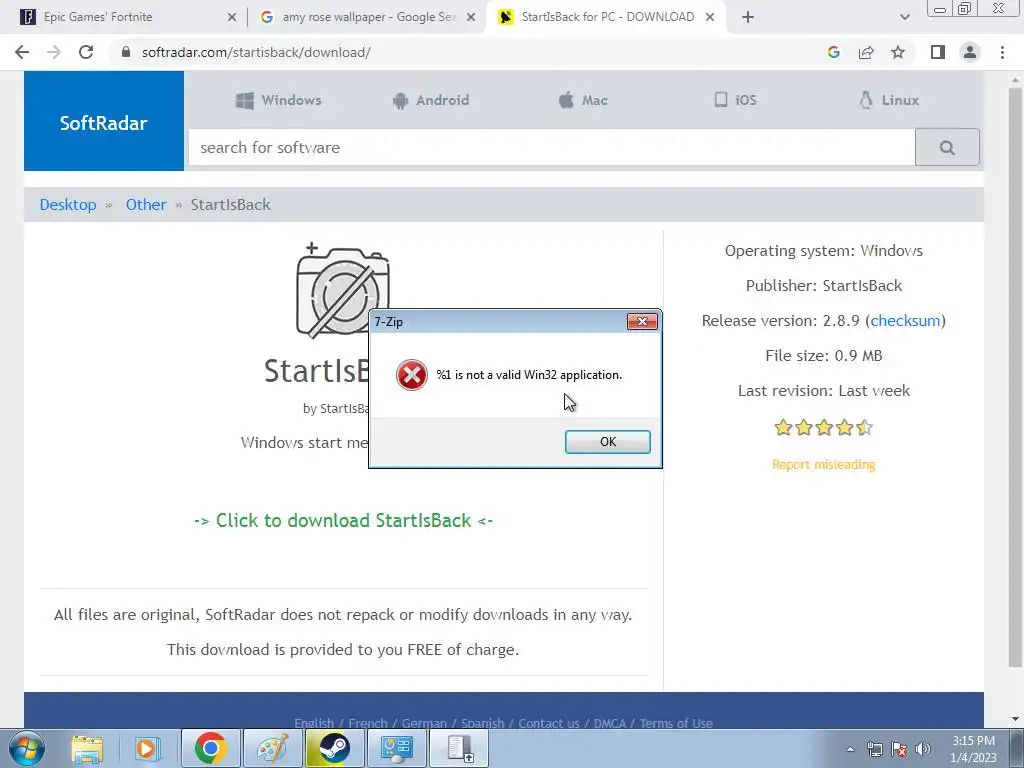
Task: Close the 7-Zip error dialog
Action: (642, 321)
